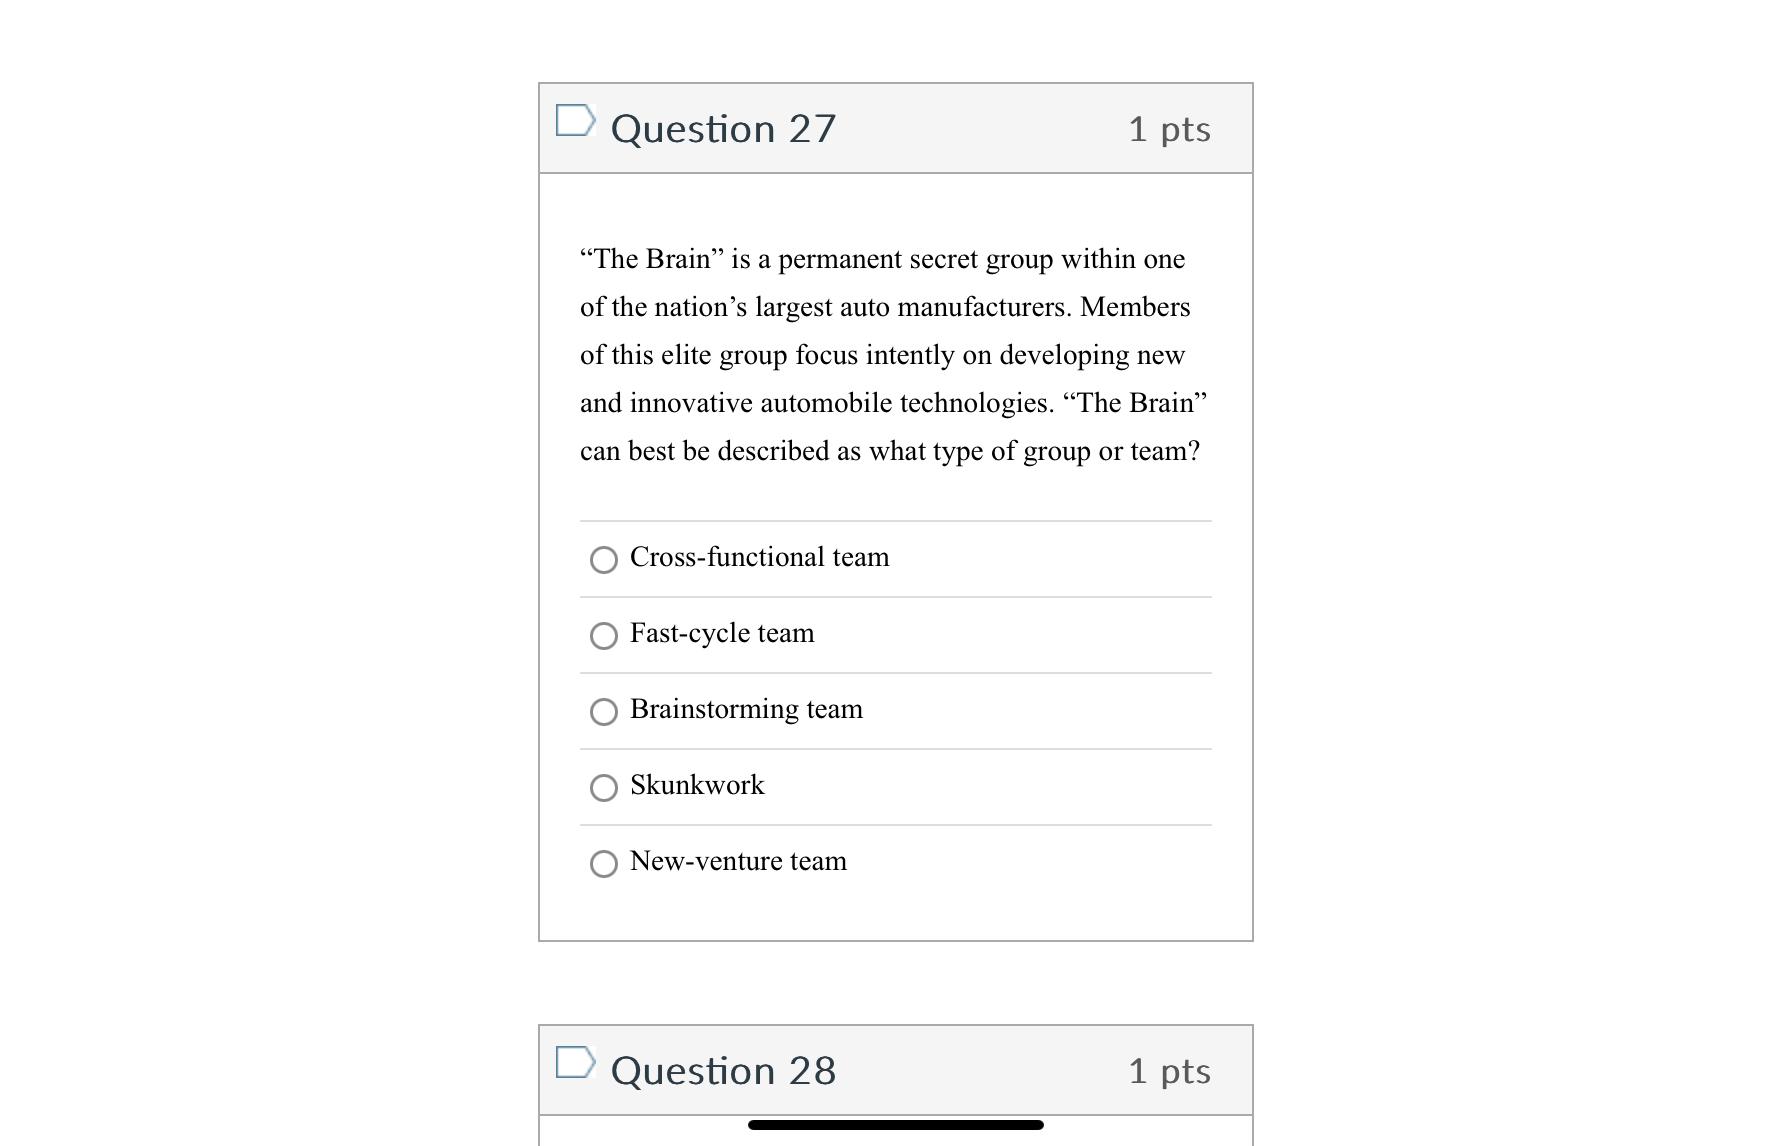Click the Question 27 header
This screenshot has height=1146, width=1792.
click(x=722, y=127)
